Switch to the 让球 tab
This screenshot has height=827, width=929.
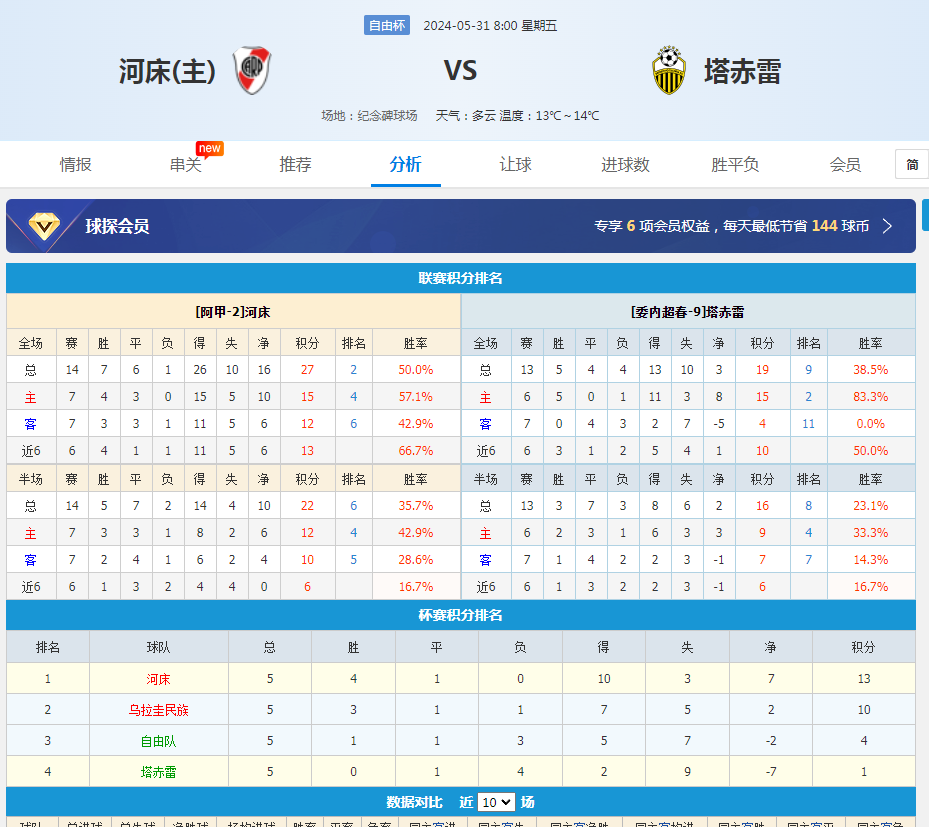(515, 164)
